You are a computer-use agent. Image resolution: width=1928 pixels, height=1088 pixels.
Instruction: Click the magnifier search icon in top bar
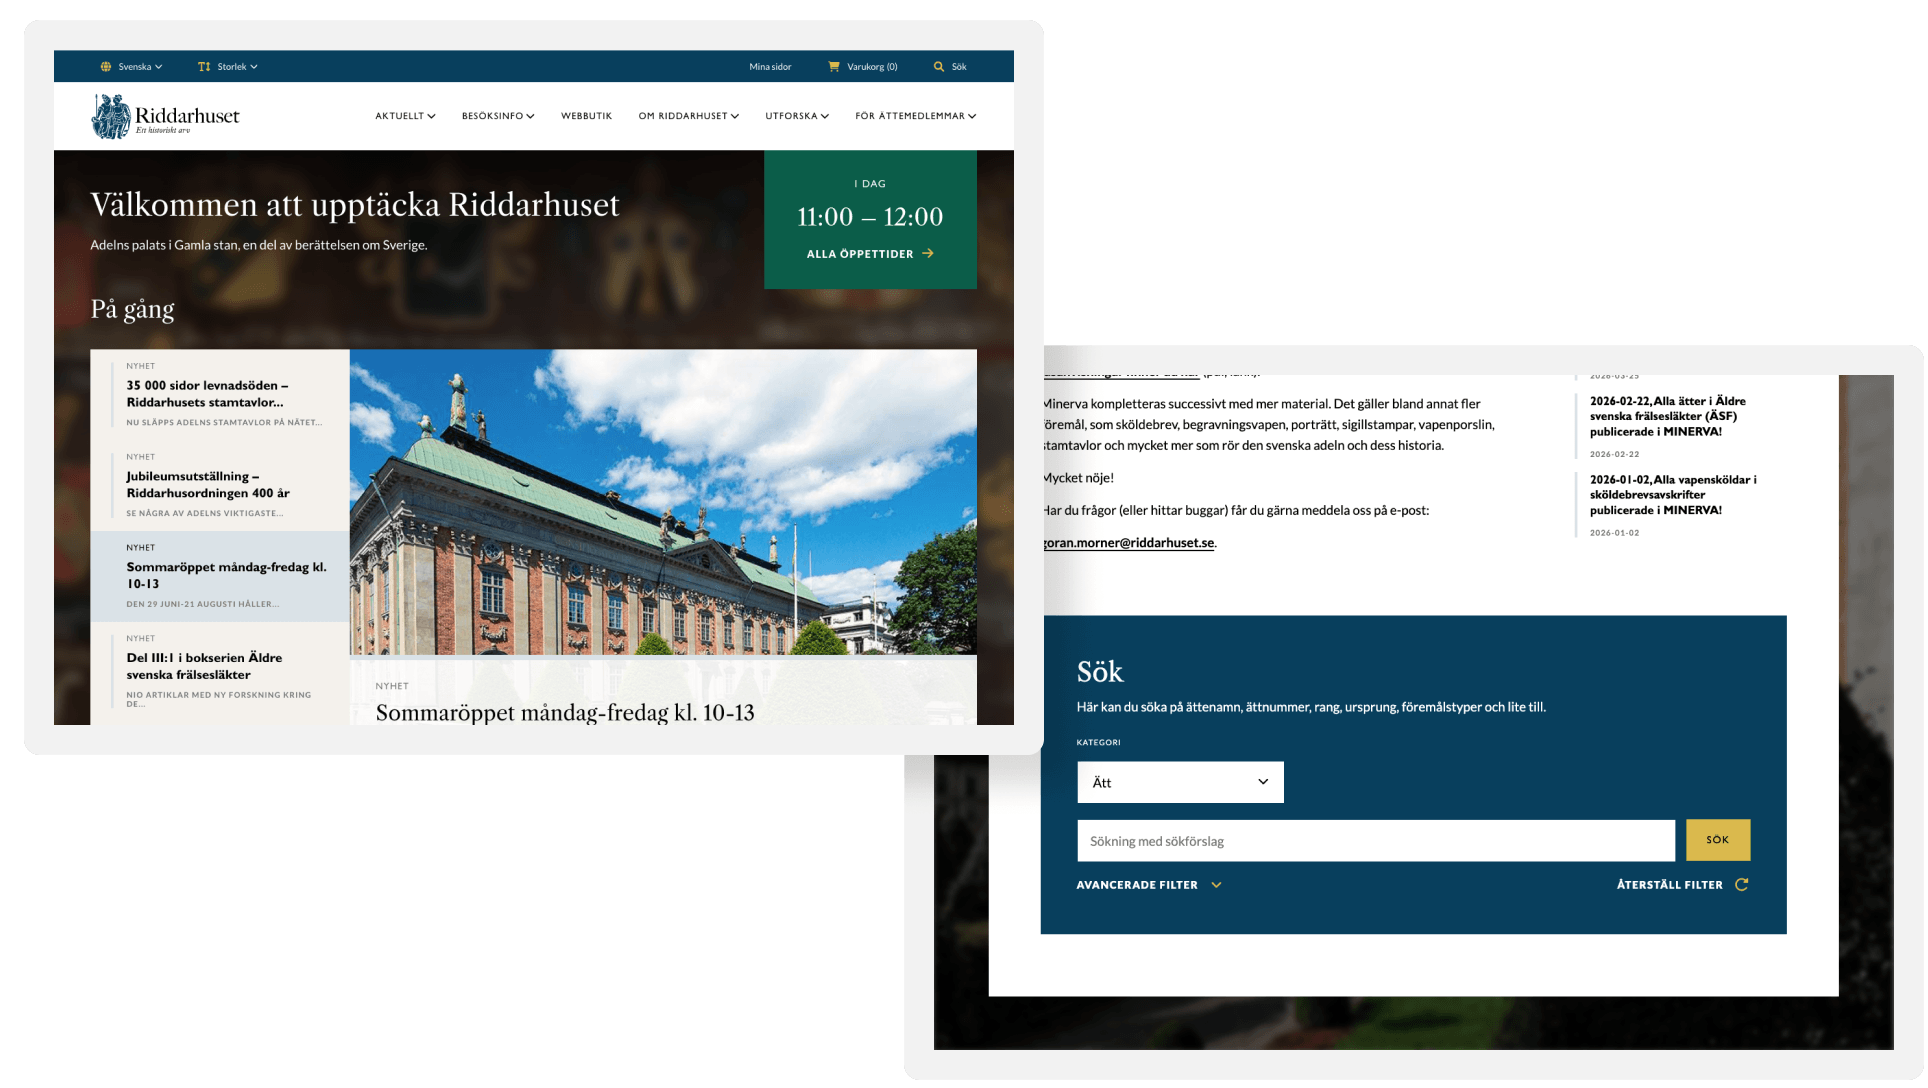coord(939,67)
